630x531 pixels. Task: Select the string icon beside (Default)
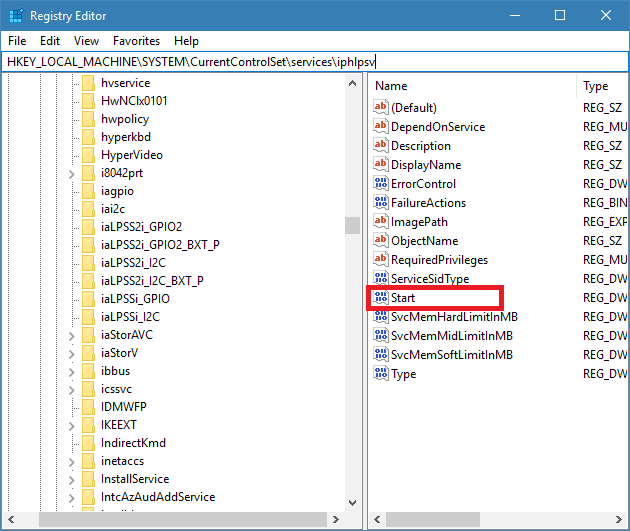[380, 107]
